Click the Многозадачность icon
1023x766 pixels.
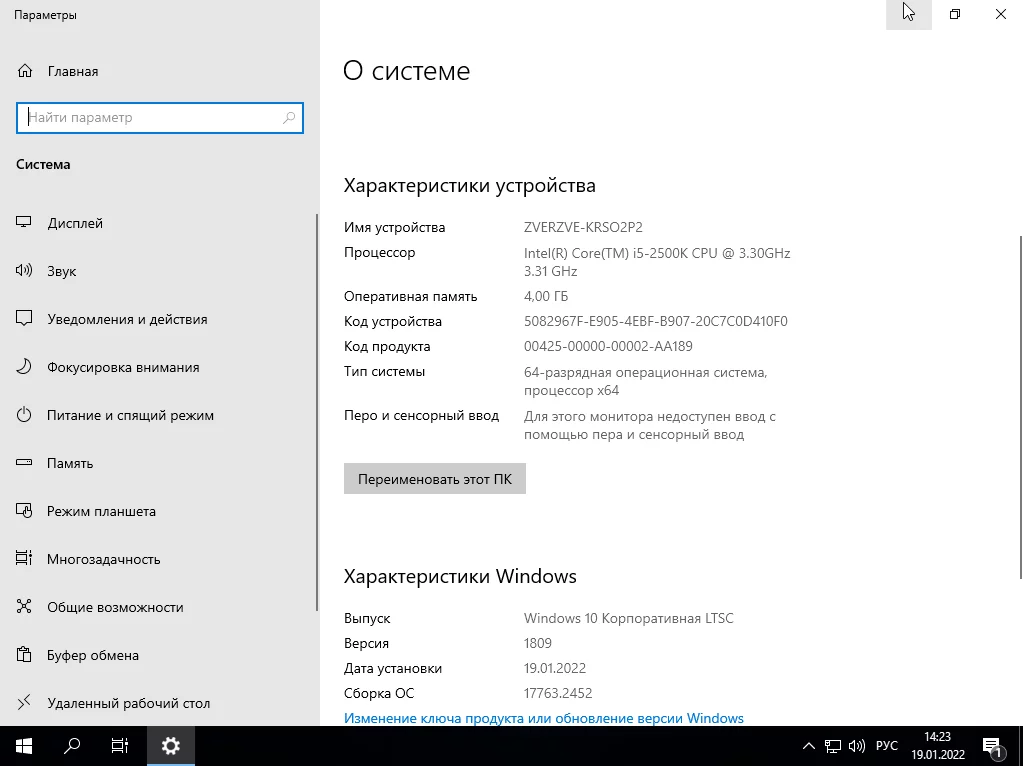click(23, 559)
